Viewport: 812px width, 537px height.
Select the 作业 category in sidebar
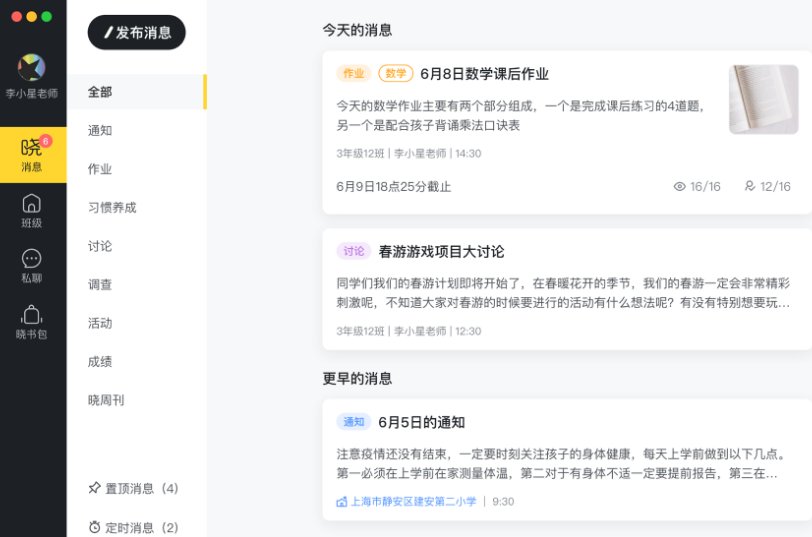tap(100, 169)
